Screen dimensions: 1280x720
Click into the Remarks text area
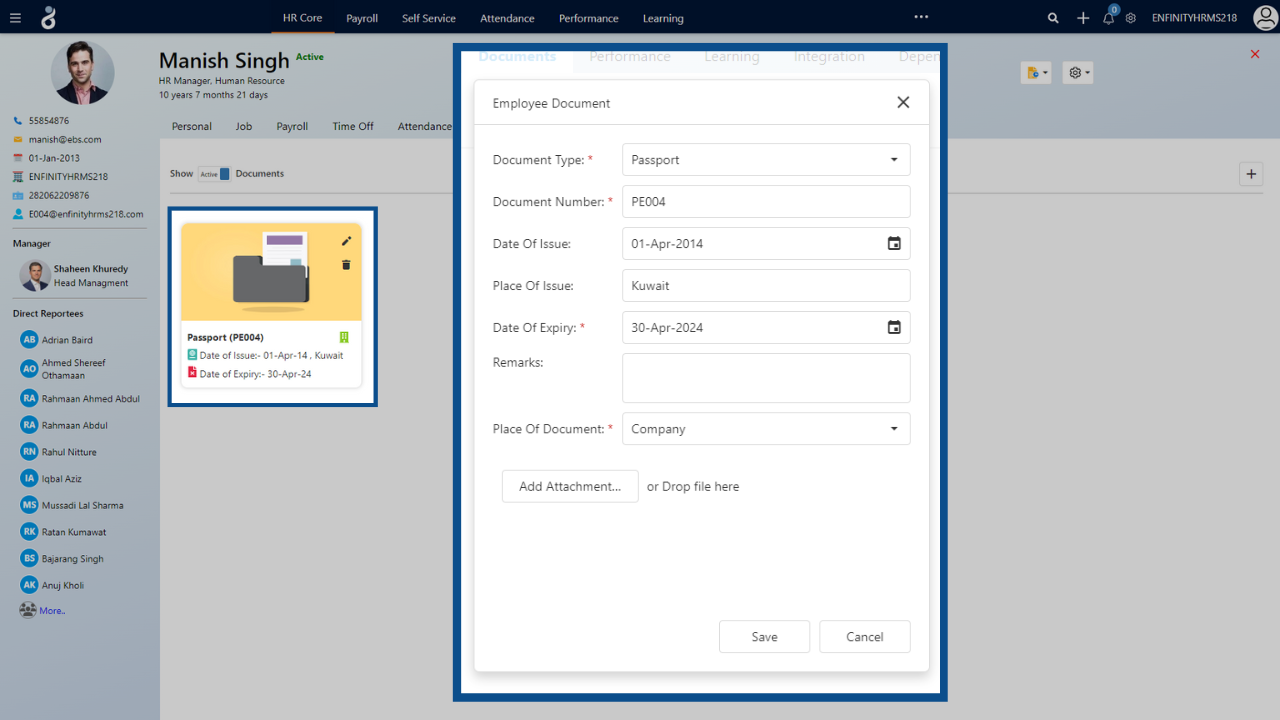(x=766, y=378)
